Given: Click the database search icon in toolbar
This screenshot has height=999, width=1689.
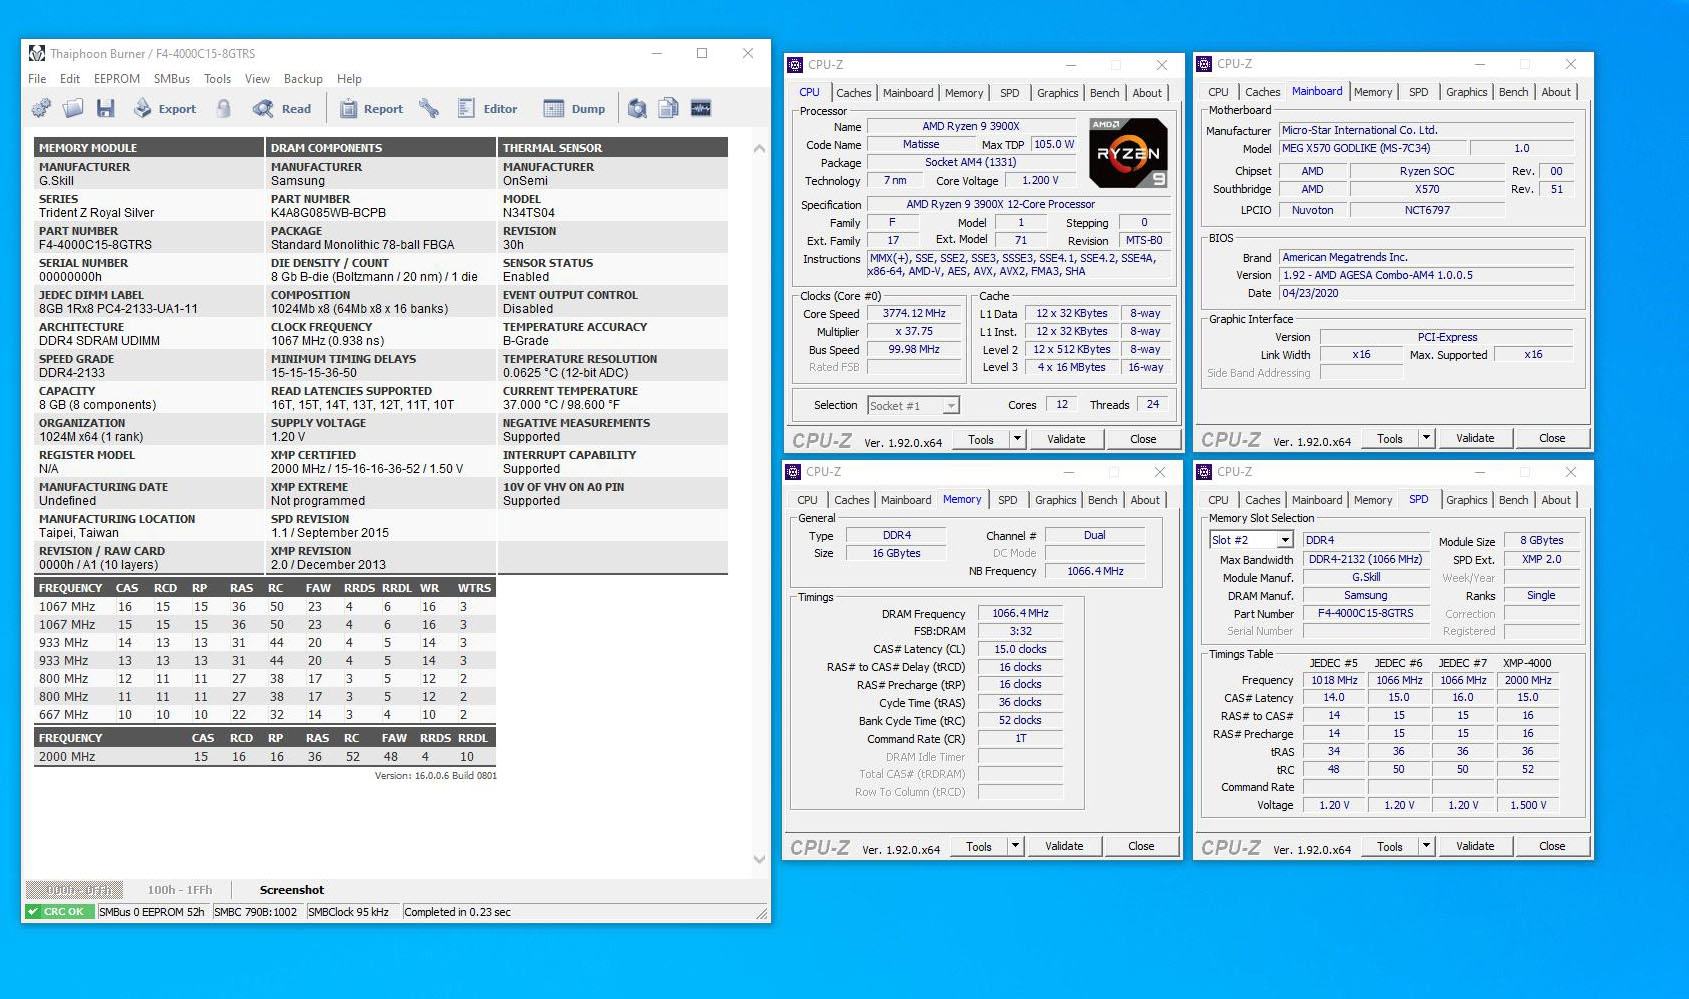Looking at the screenshot, I should 637,108.
